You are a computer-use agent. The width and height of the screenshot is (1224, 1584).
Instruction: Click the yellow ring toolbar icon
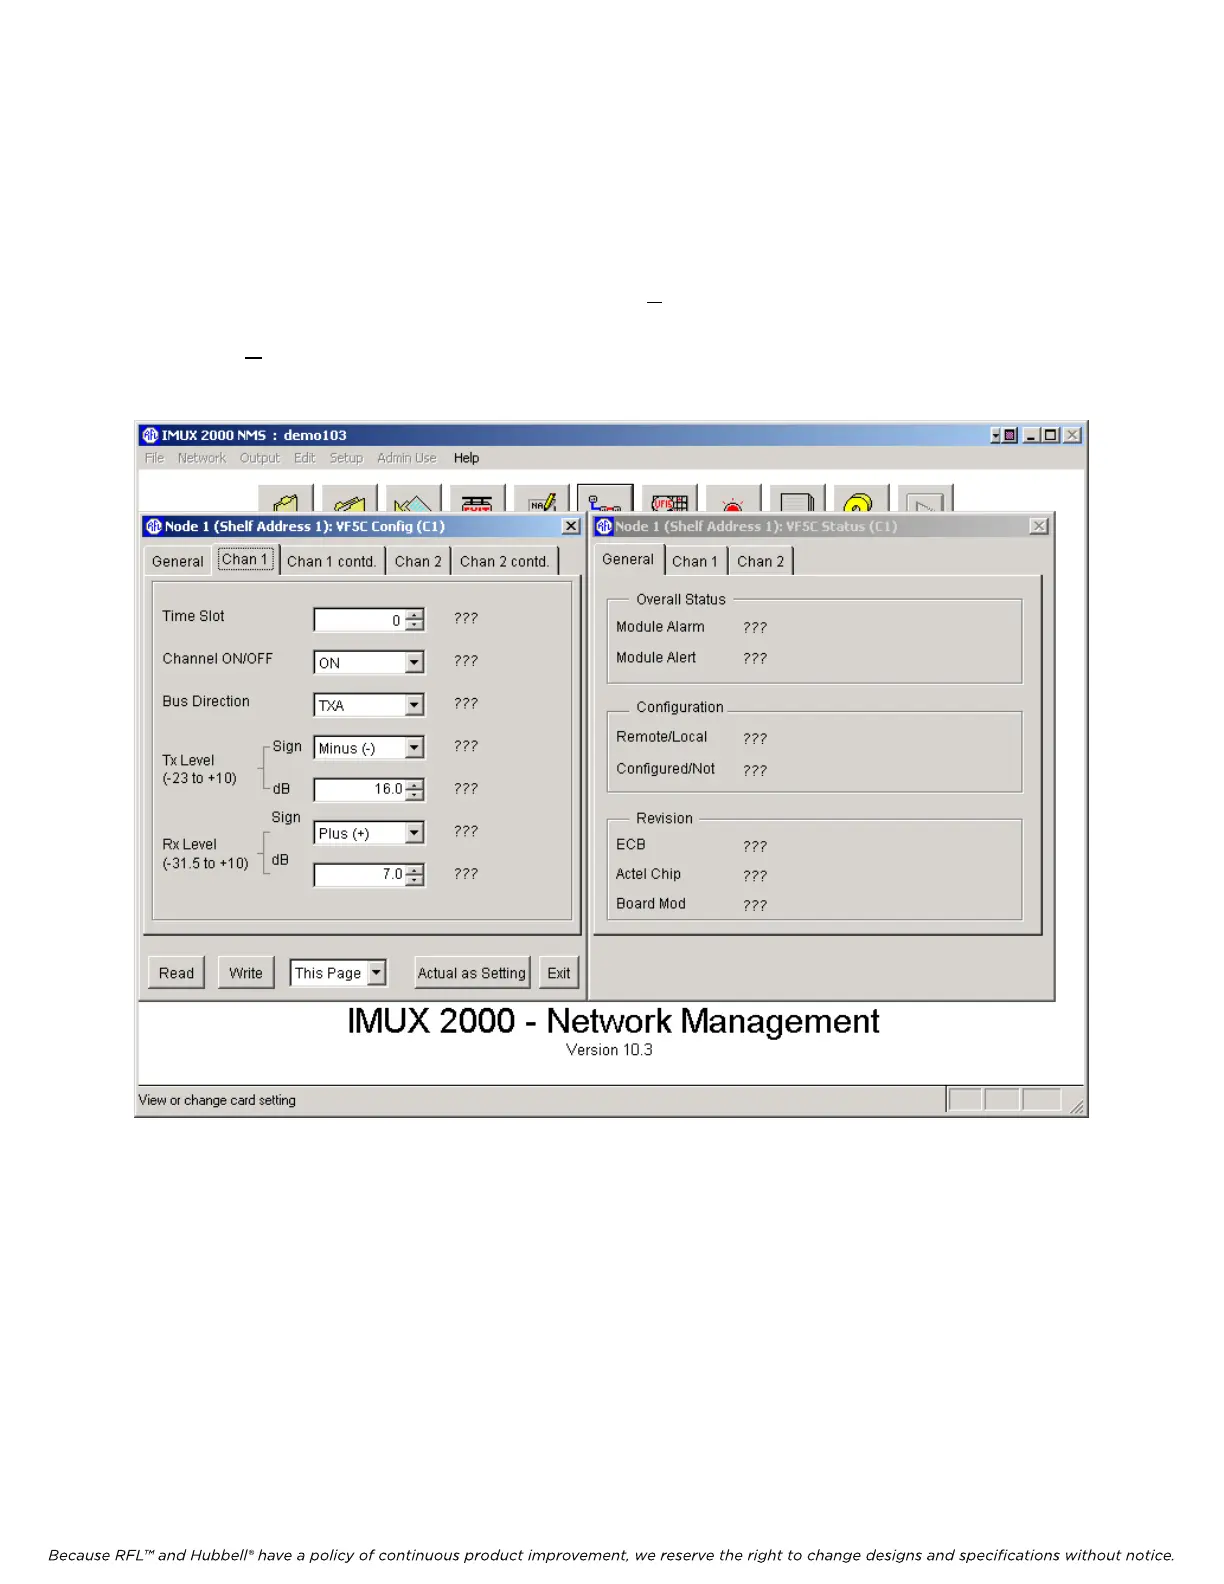pos(861,499)
